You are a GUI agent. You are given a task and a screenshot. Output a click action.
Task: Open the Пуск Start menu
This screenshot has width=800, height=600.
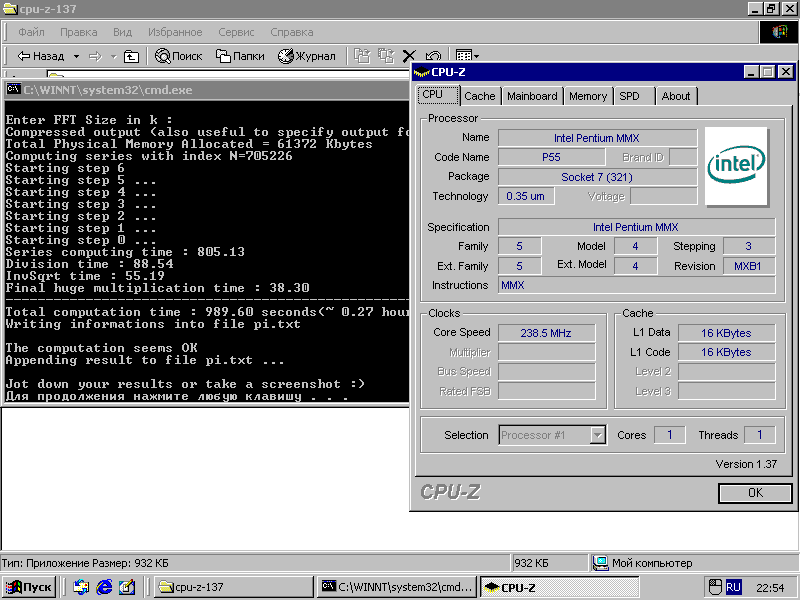click(x=29, y=587)
